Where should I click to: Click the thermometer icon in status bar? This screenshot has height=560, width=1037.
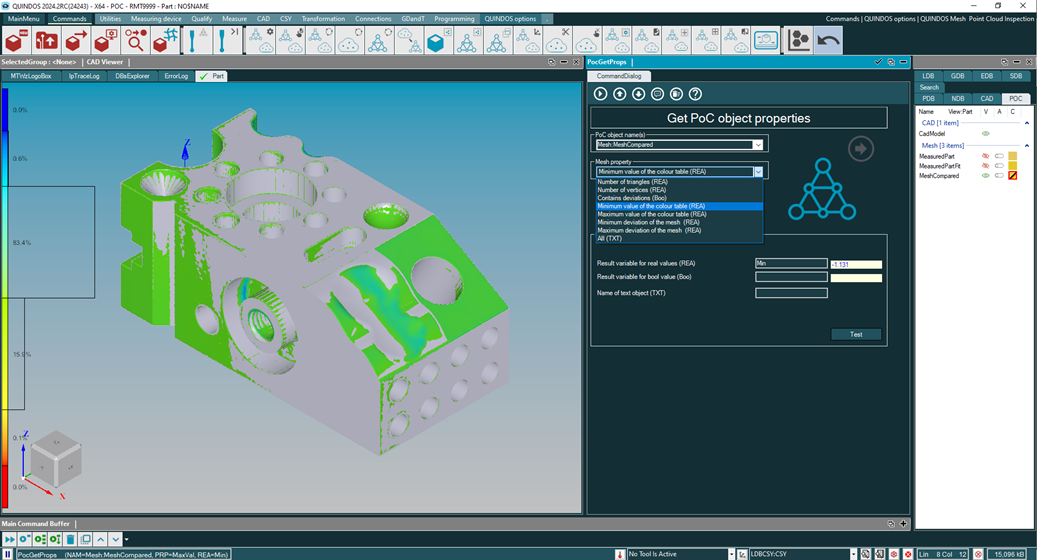[x=620, y=554]
